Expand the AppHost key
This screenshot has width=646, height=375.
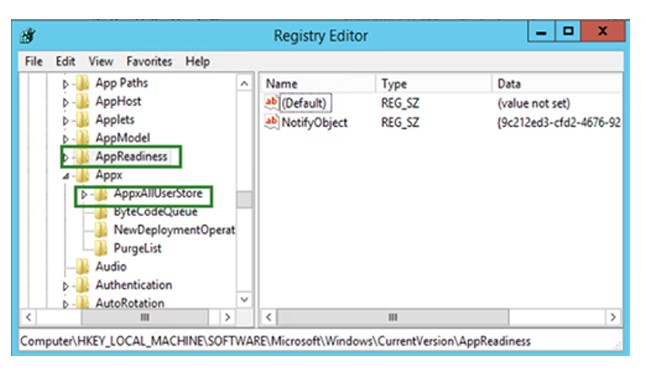(66, 102)
